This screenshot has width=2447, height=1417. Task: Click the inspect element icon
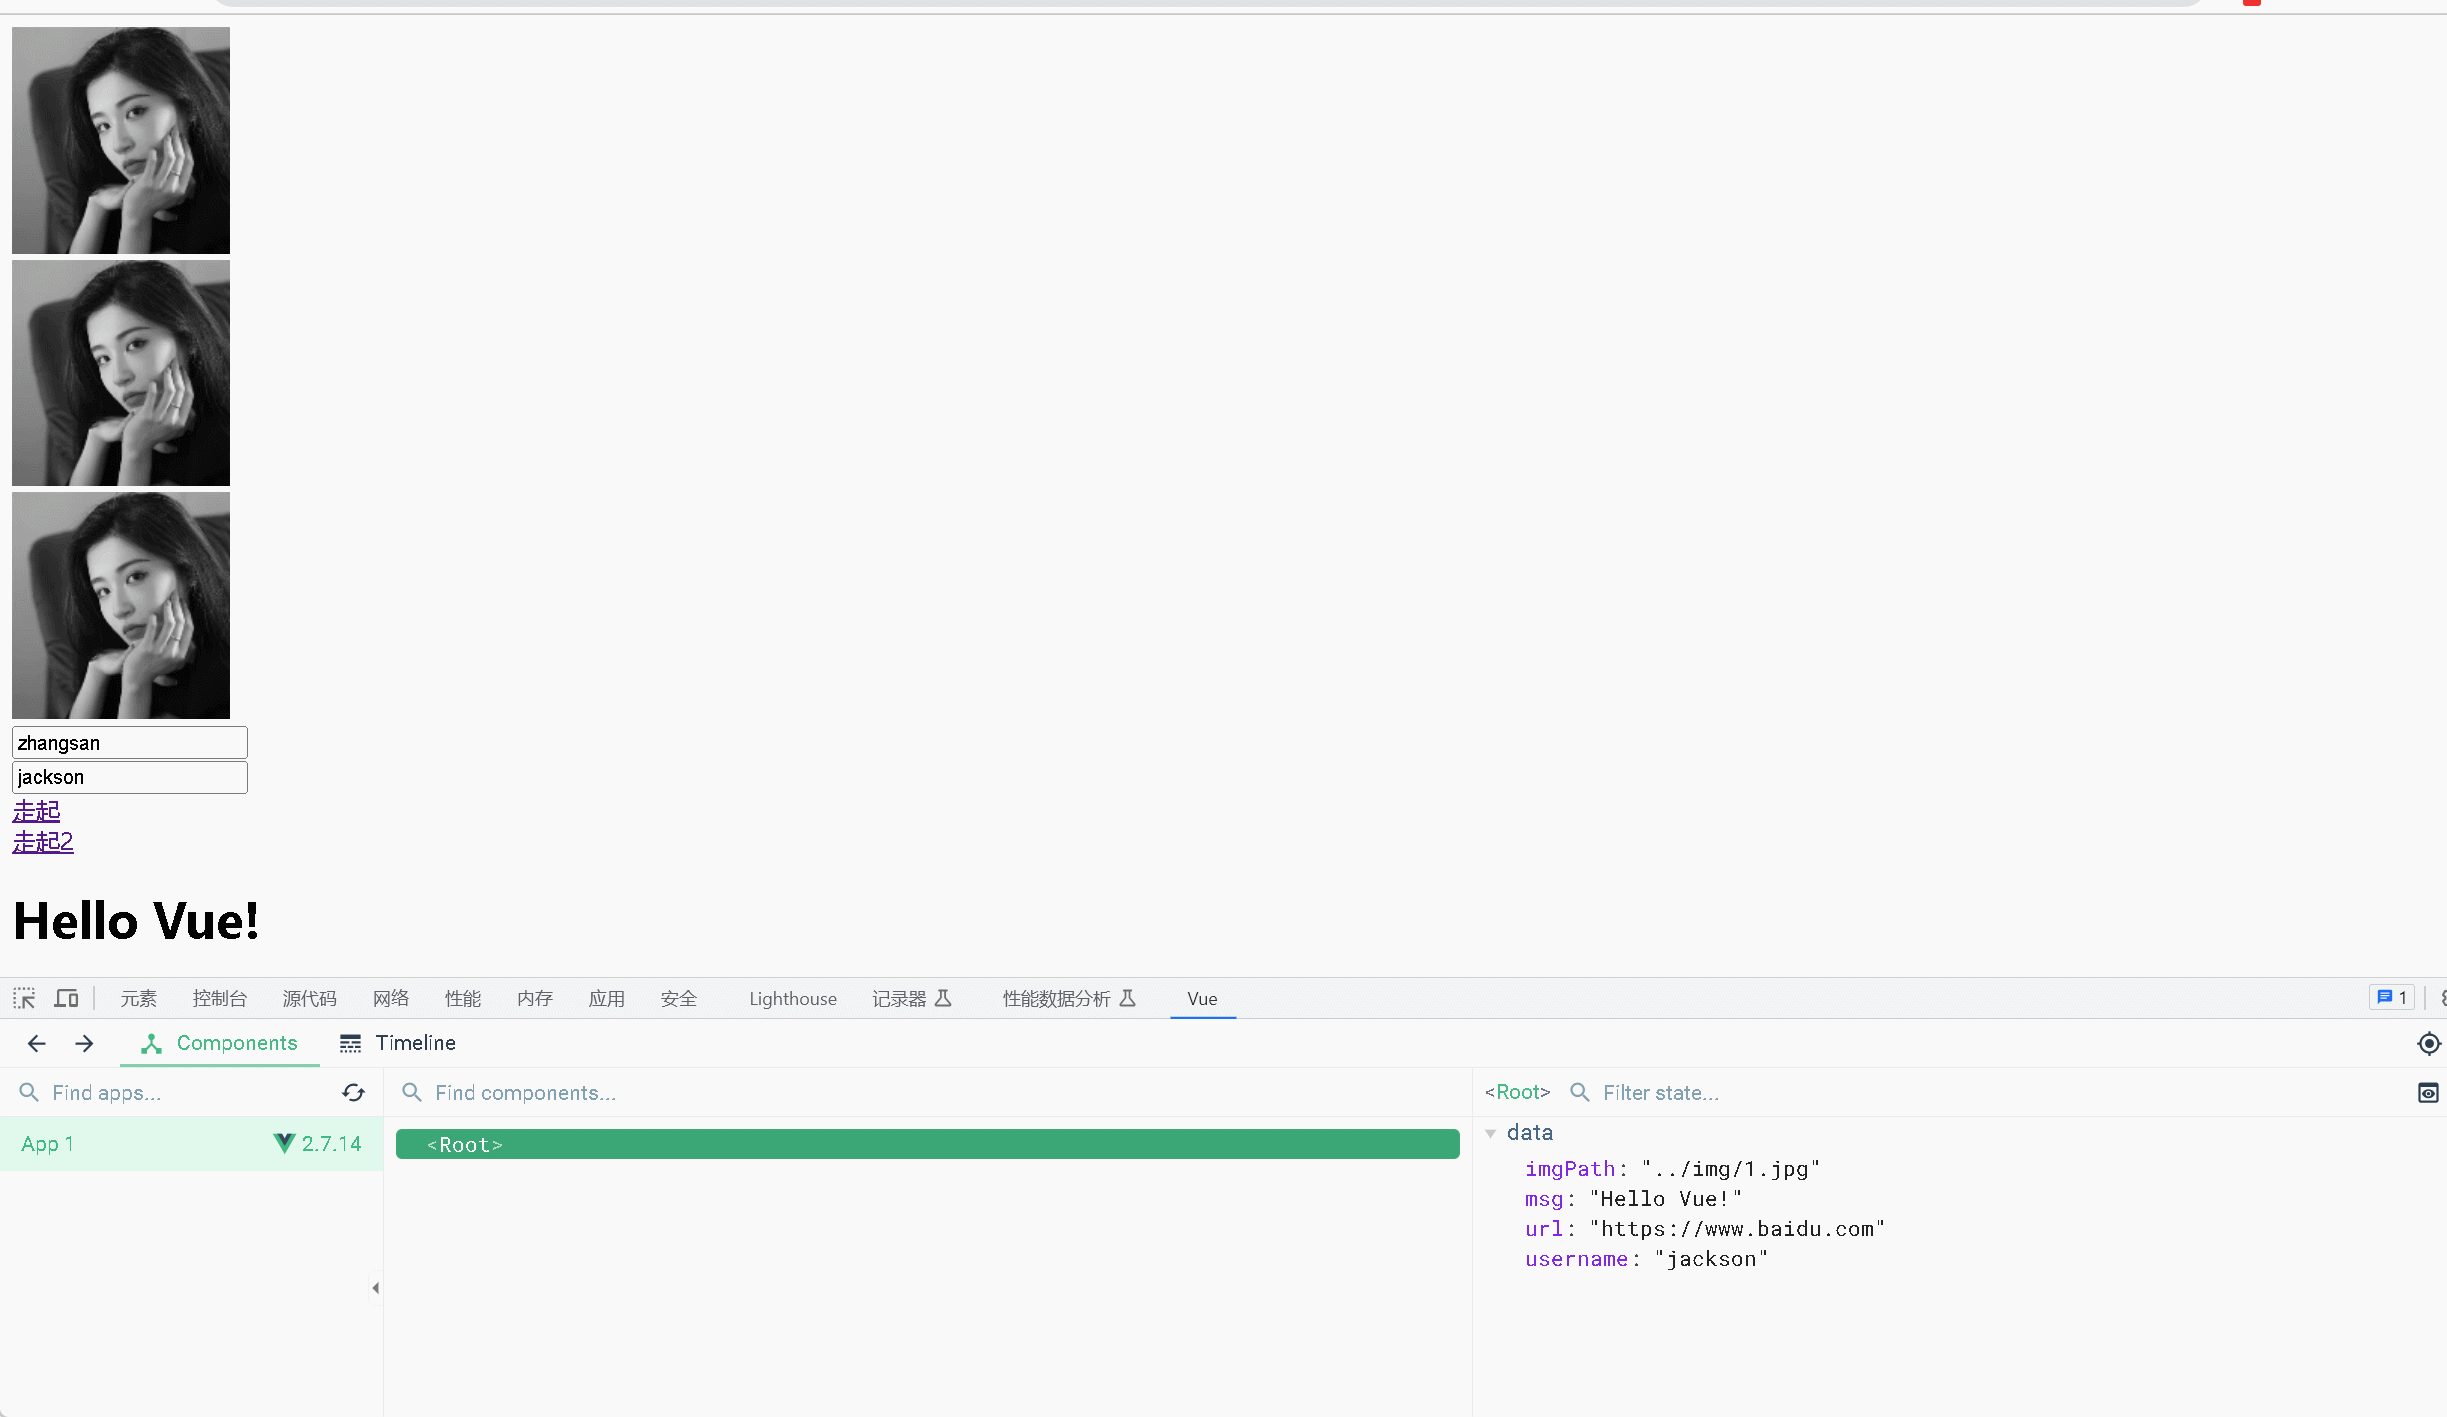24,997
